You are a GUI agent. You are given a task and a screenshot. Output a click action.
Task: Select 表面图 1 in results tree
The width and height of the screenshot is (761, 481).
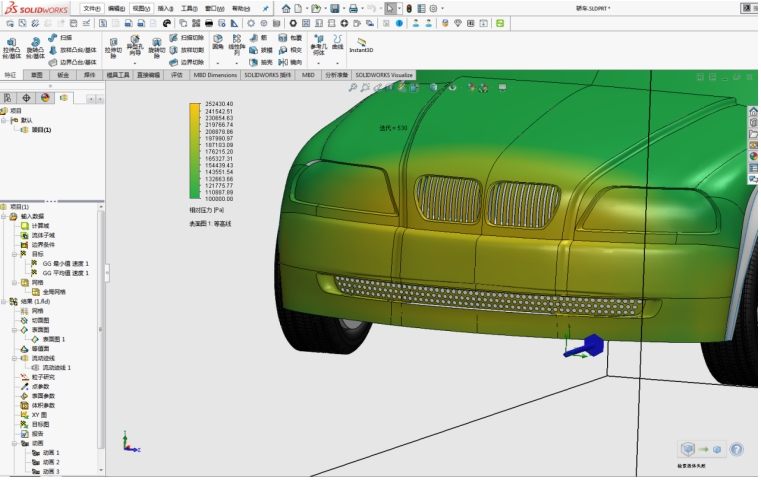pos(54,339)
